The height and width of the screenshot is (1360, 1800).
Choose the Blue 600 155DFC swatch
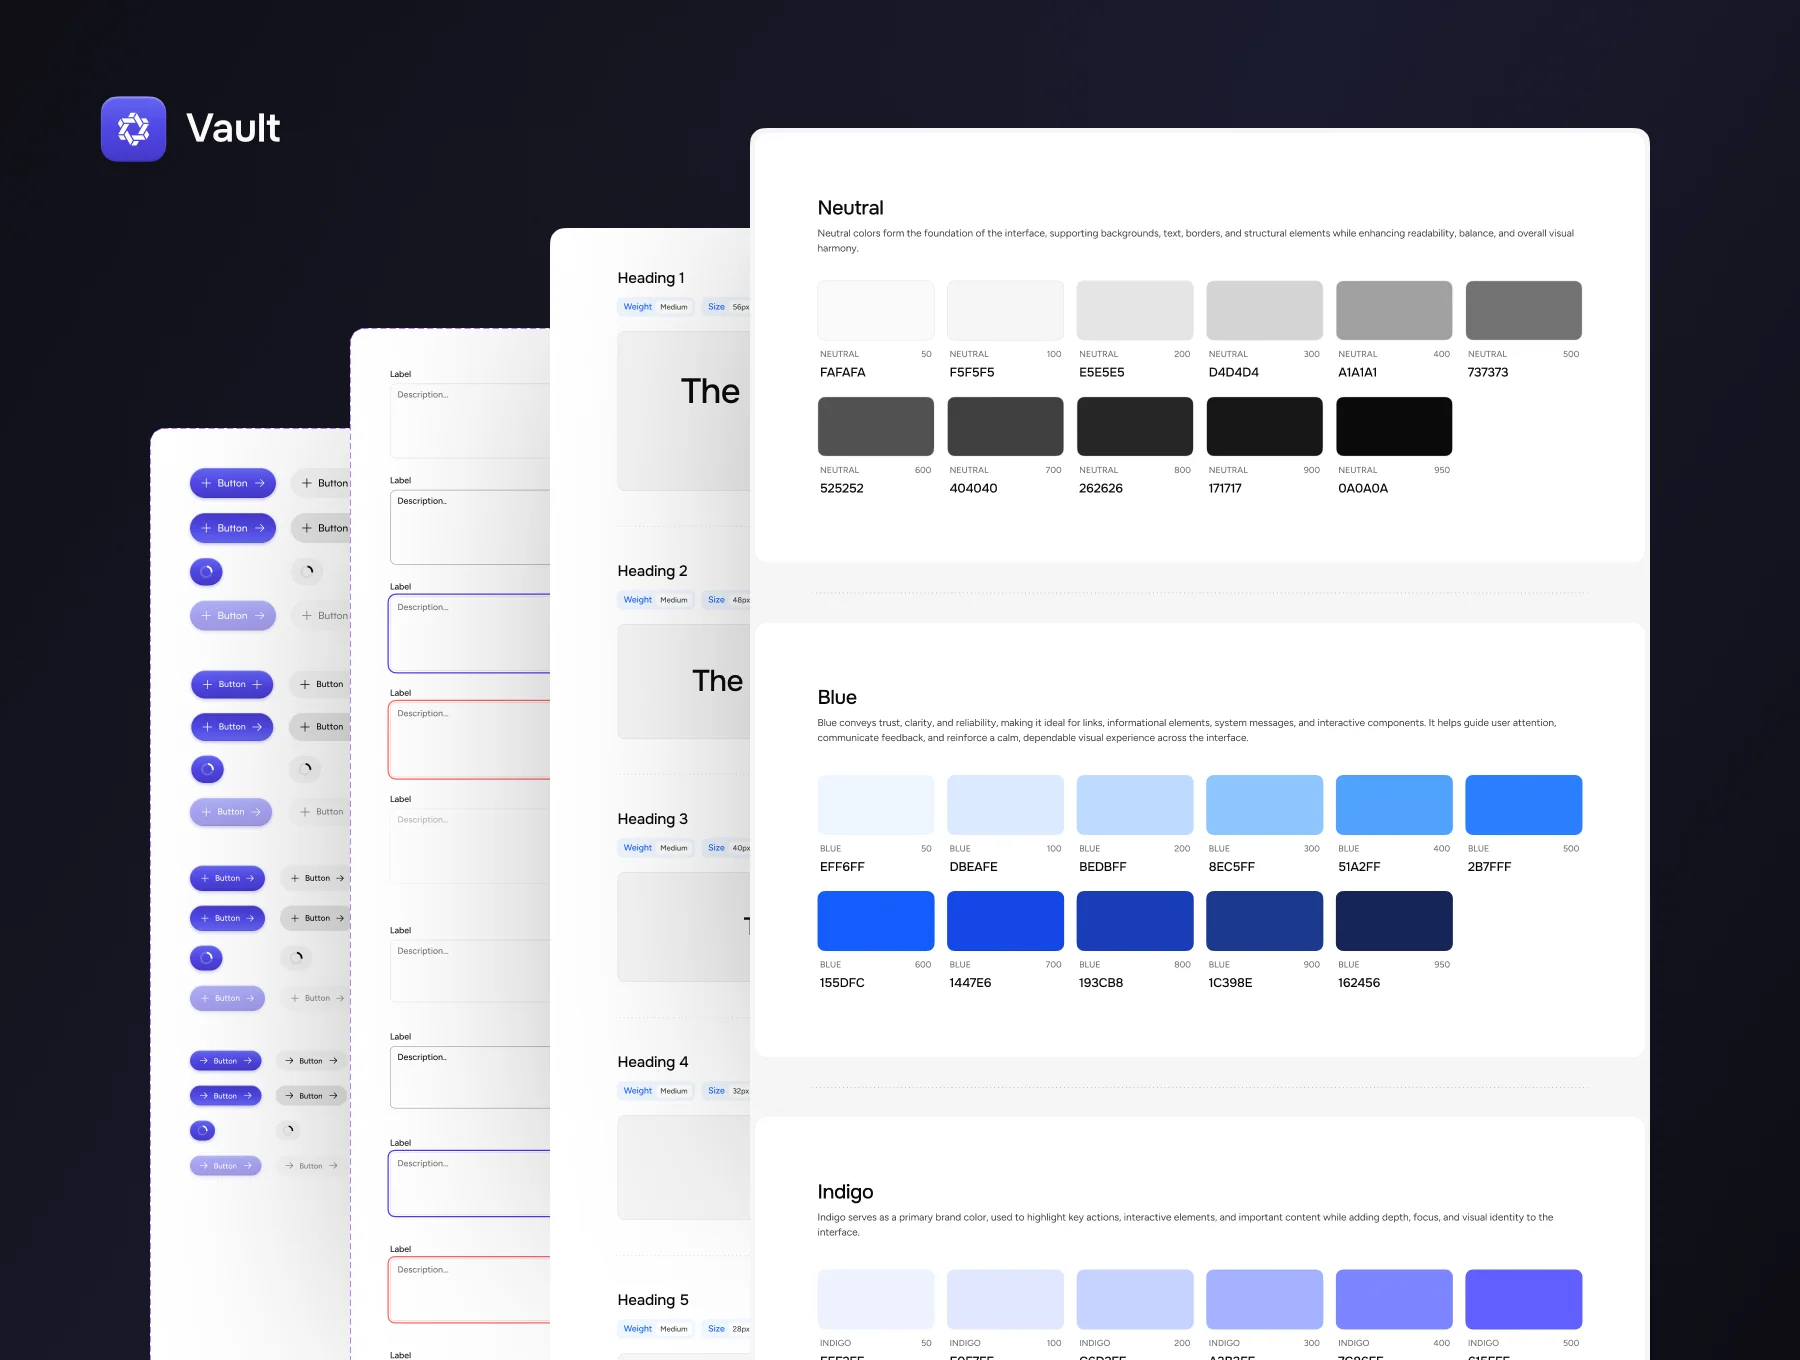(876, 921)
